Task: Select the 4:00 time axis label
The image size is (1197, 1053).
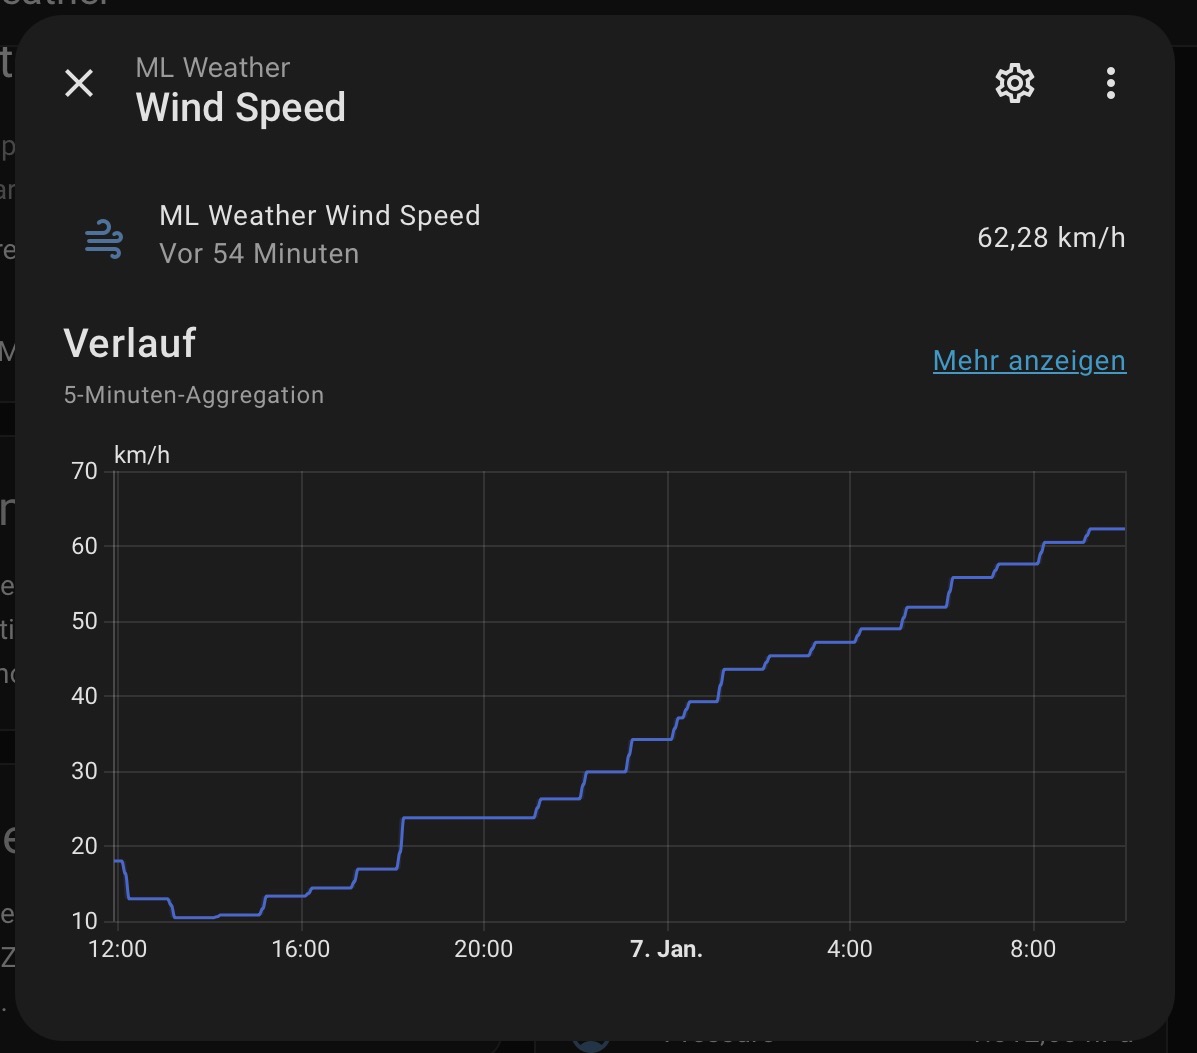Action: tap(850, 949)
